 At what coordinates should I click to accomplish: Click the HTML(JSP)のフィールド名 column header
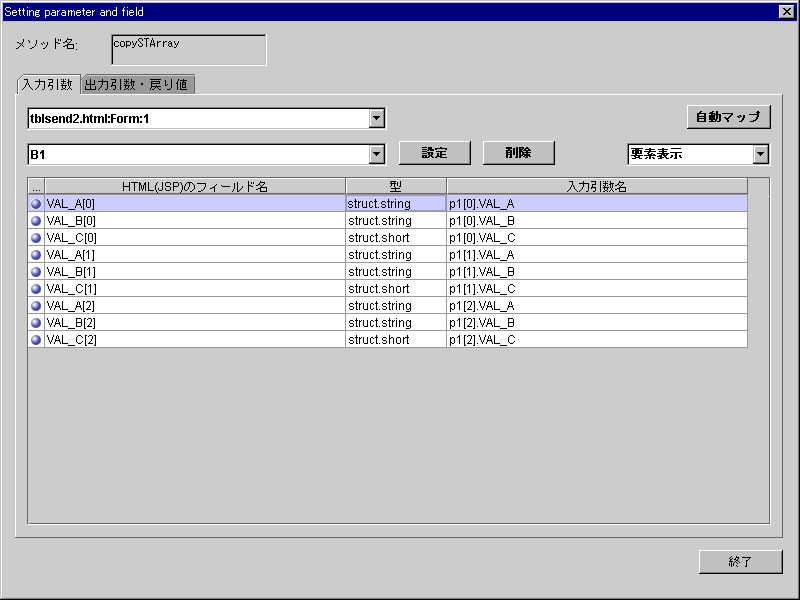click(x=195, y=187)
